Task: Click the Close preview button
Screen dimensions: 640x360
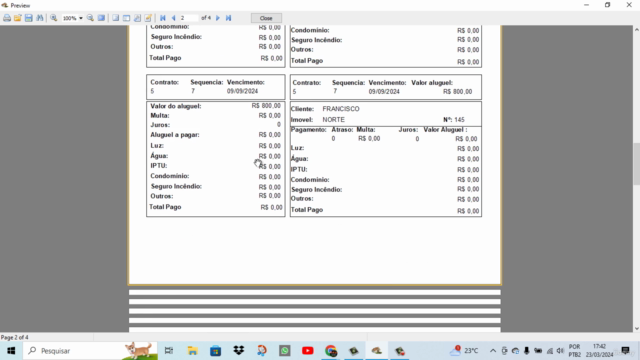Action: 266,18
